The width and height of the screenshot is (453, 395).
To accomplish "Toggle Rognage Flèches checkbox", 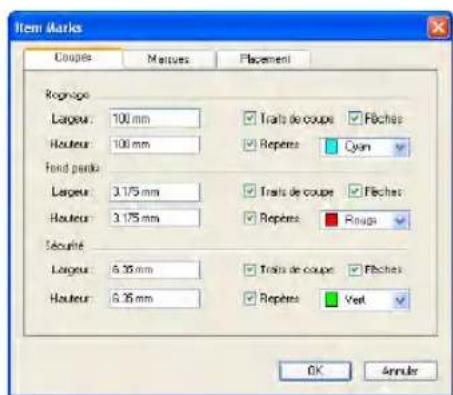I will point(355,118).
